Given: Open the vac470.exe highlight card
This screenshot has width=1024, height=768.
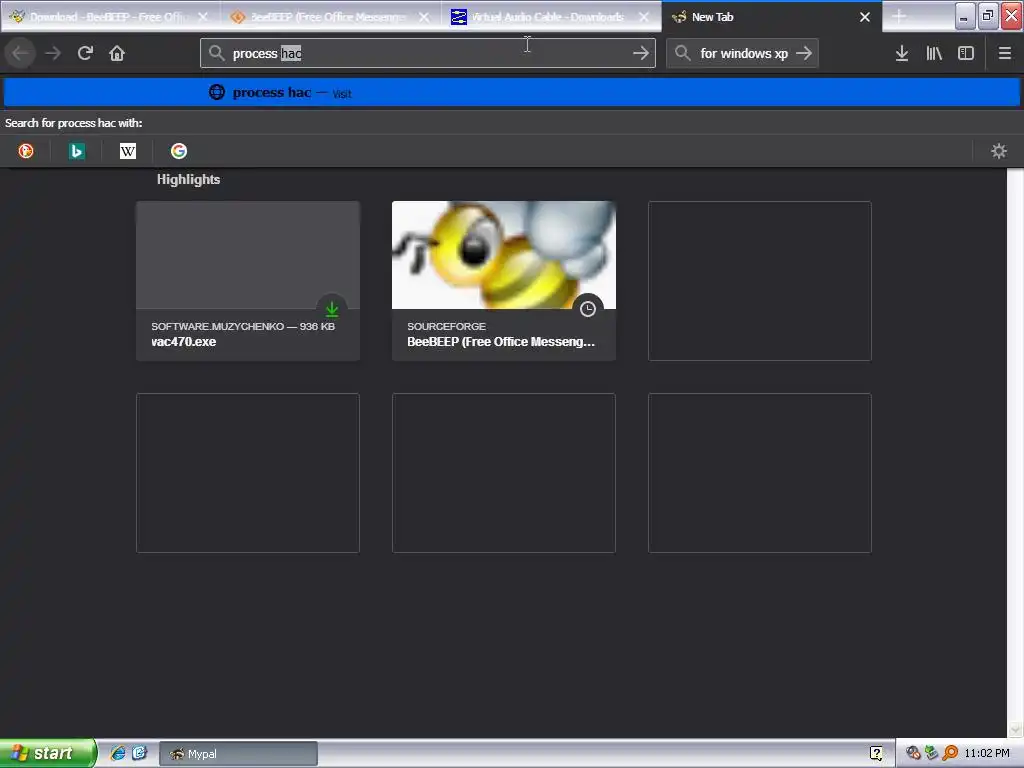Looking at the screenshot, I should (248, 281).
